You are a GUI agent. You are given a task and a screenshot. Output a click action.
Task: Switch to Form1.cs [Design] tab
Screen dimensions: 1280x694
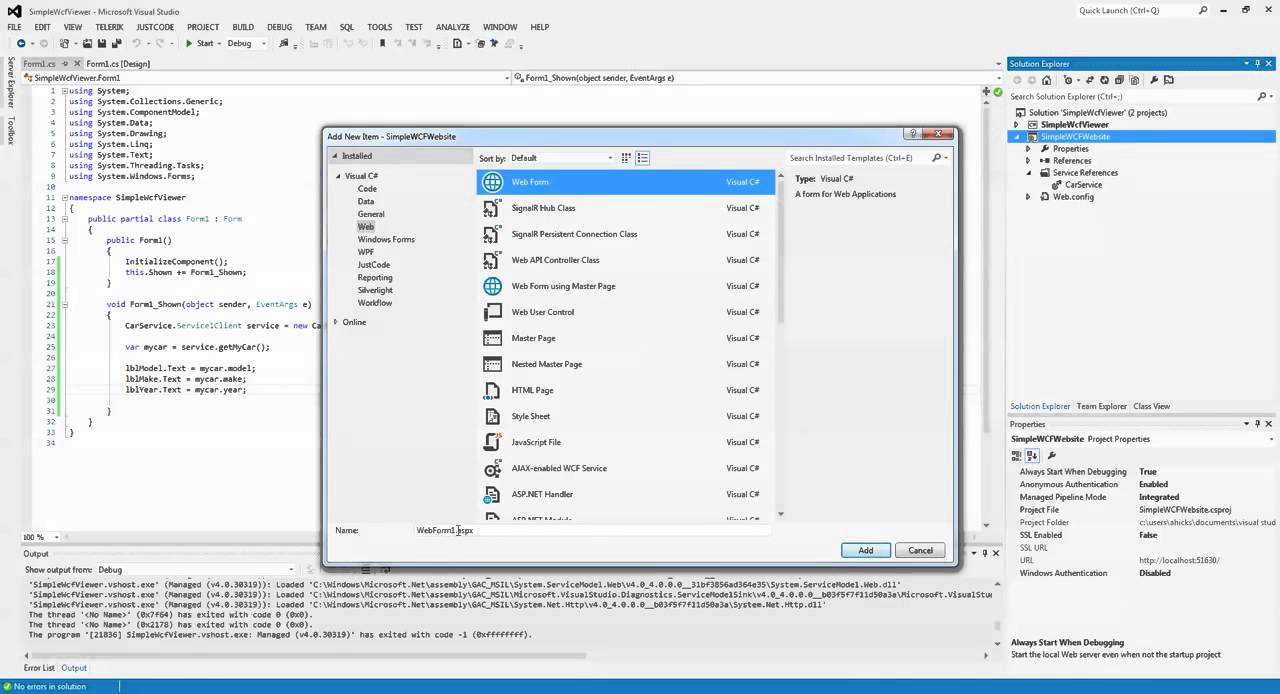pyautogui.click(x=118, y=64)
